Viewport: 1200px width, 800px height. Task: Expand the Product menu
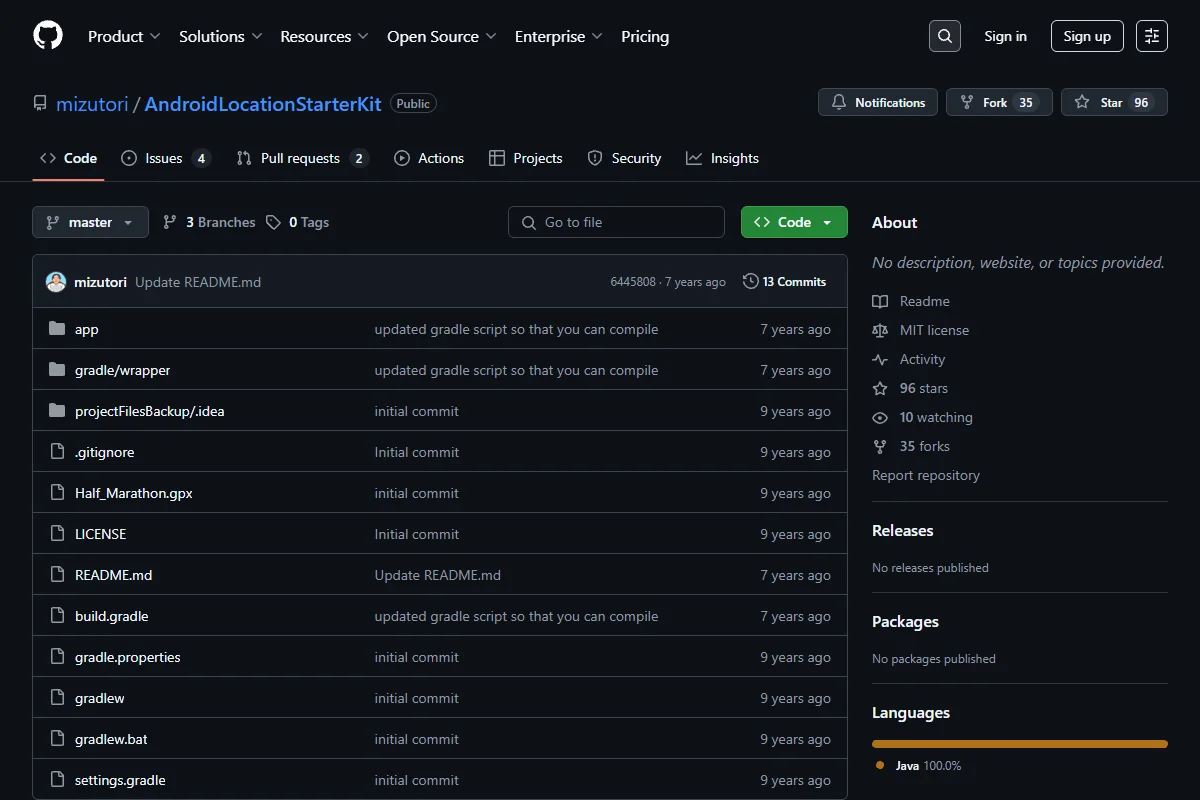pyautogui.click(x=124, y=36)
